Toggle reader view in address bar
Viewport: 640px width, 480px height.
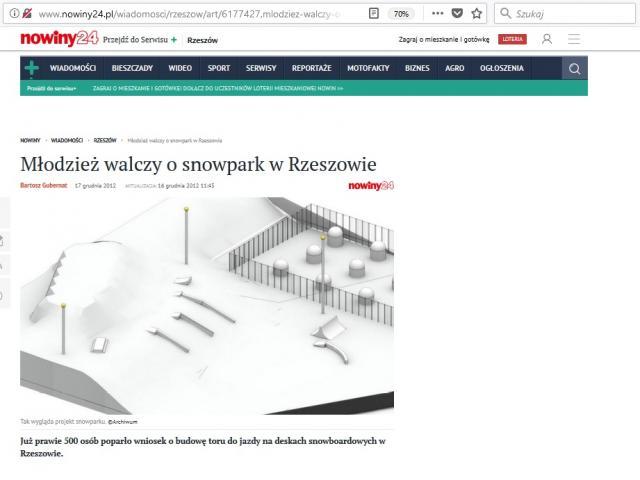(x=373, y=14)
